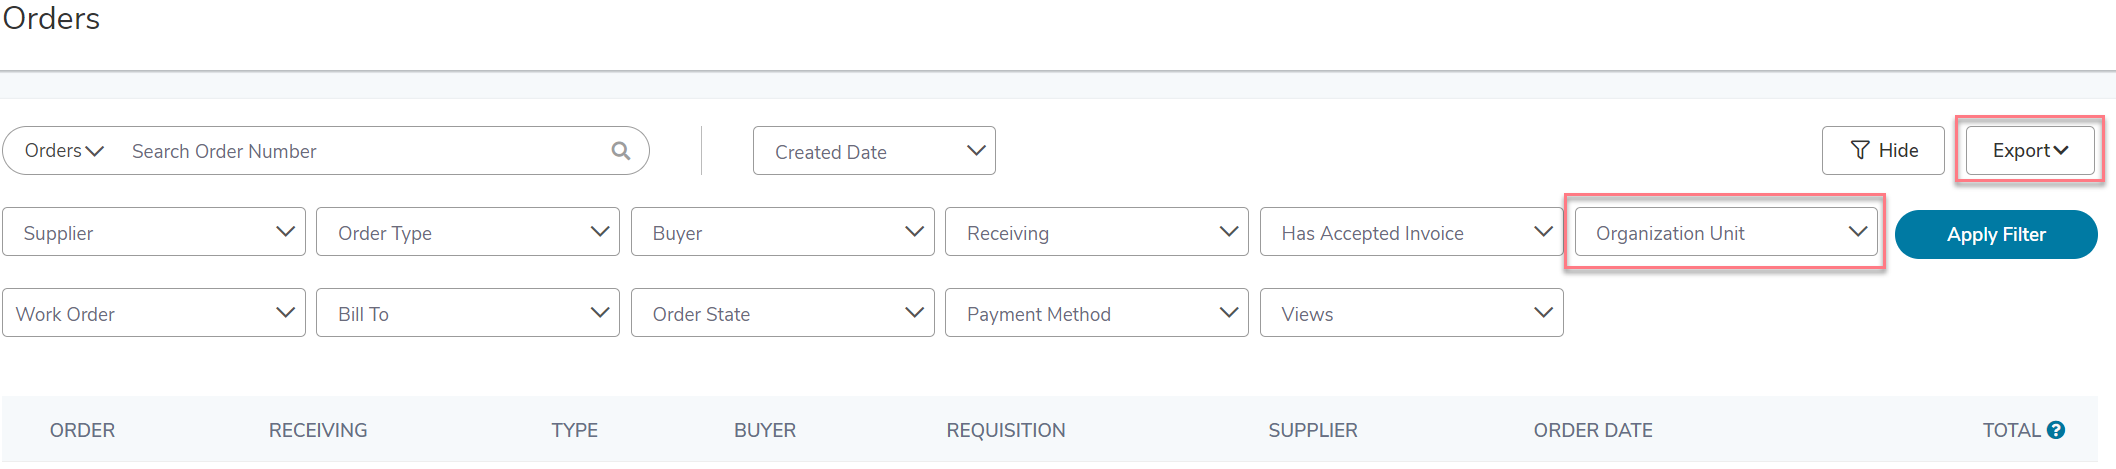Viewport: 2116px width, 469px height.
Task: Open the Export dropdown menu
Action: 2030,151
